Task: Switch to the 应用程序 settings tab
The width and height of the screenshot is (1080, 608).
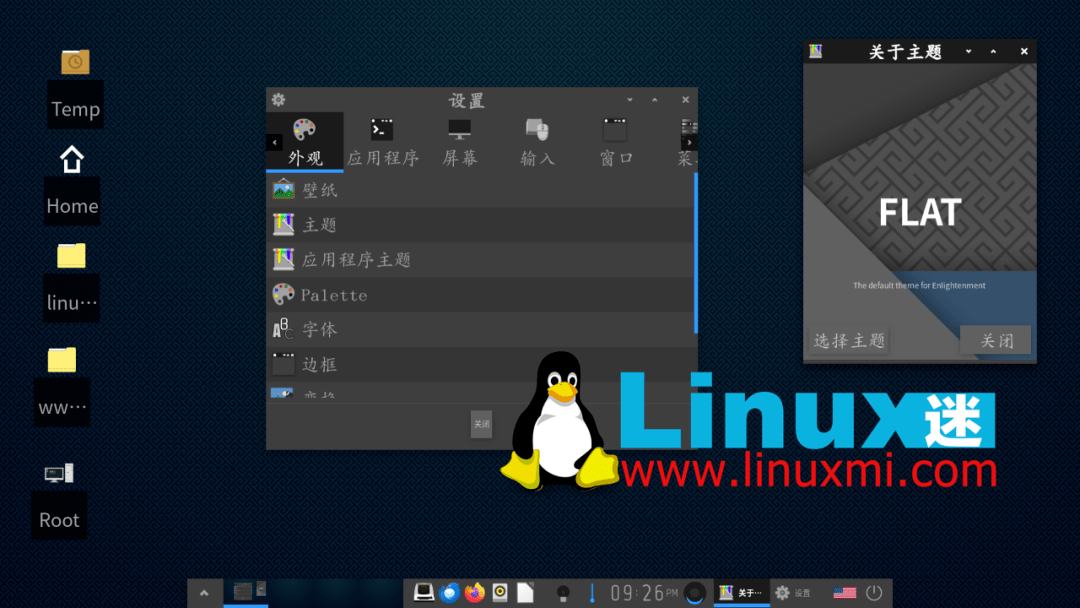Action: [381, 140]
